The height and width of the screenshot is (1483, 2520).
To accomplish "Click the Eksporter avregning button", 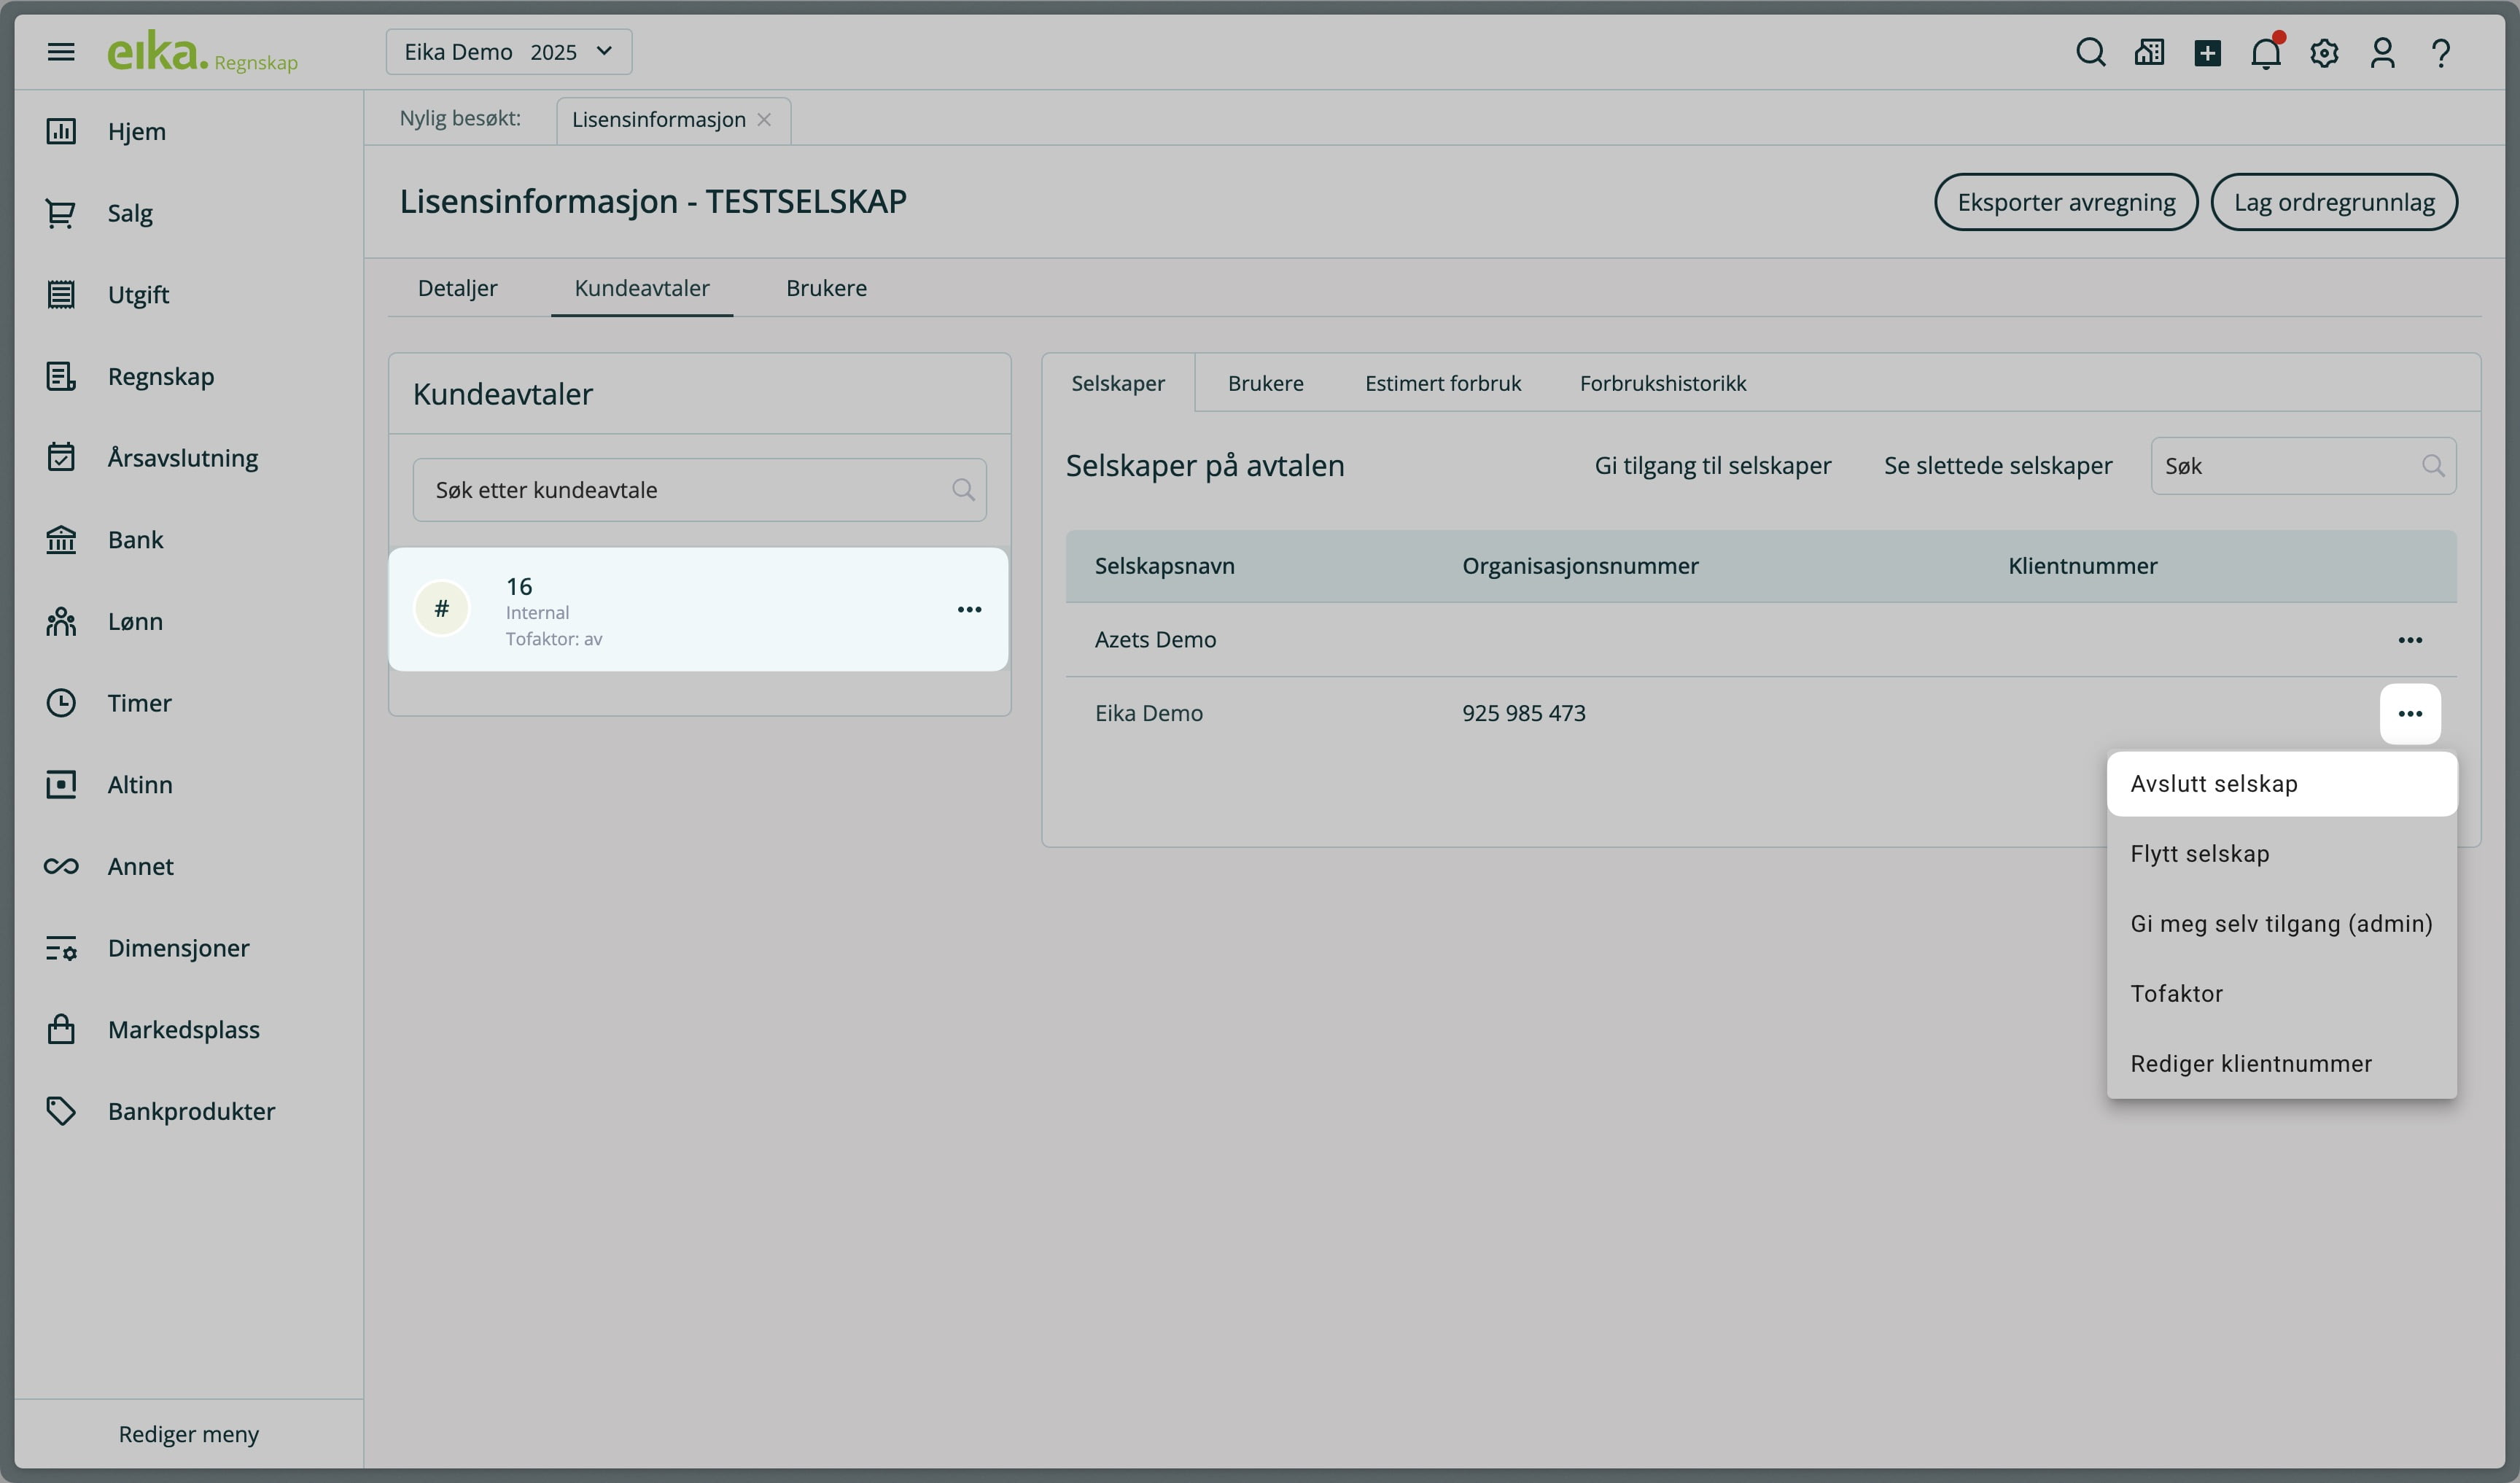I will [x=2066, y=202].
